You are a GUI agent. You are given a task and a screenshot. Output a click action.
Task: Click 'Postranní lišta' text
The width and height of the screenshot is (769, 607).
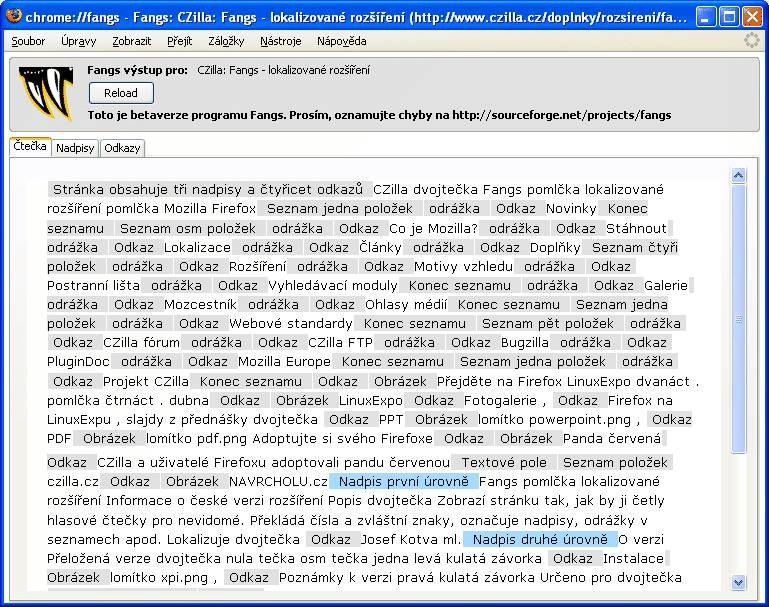[93, 286]
